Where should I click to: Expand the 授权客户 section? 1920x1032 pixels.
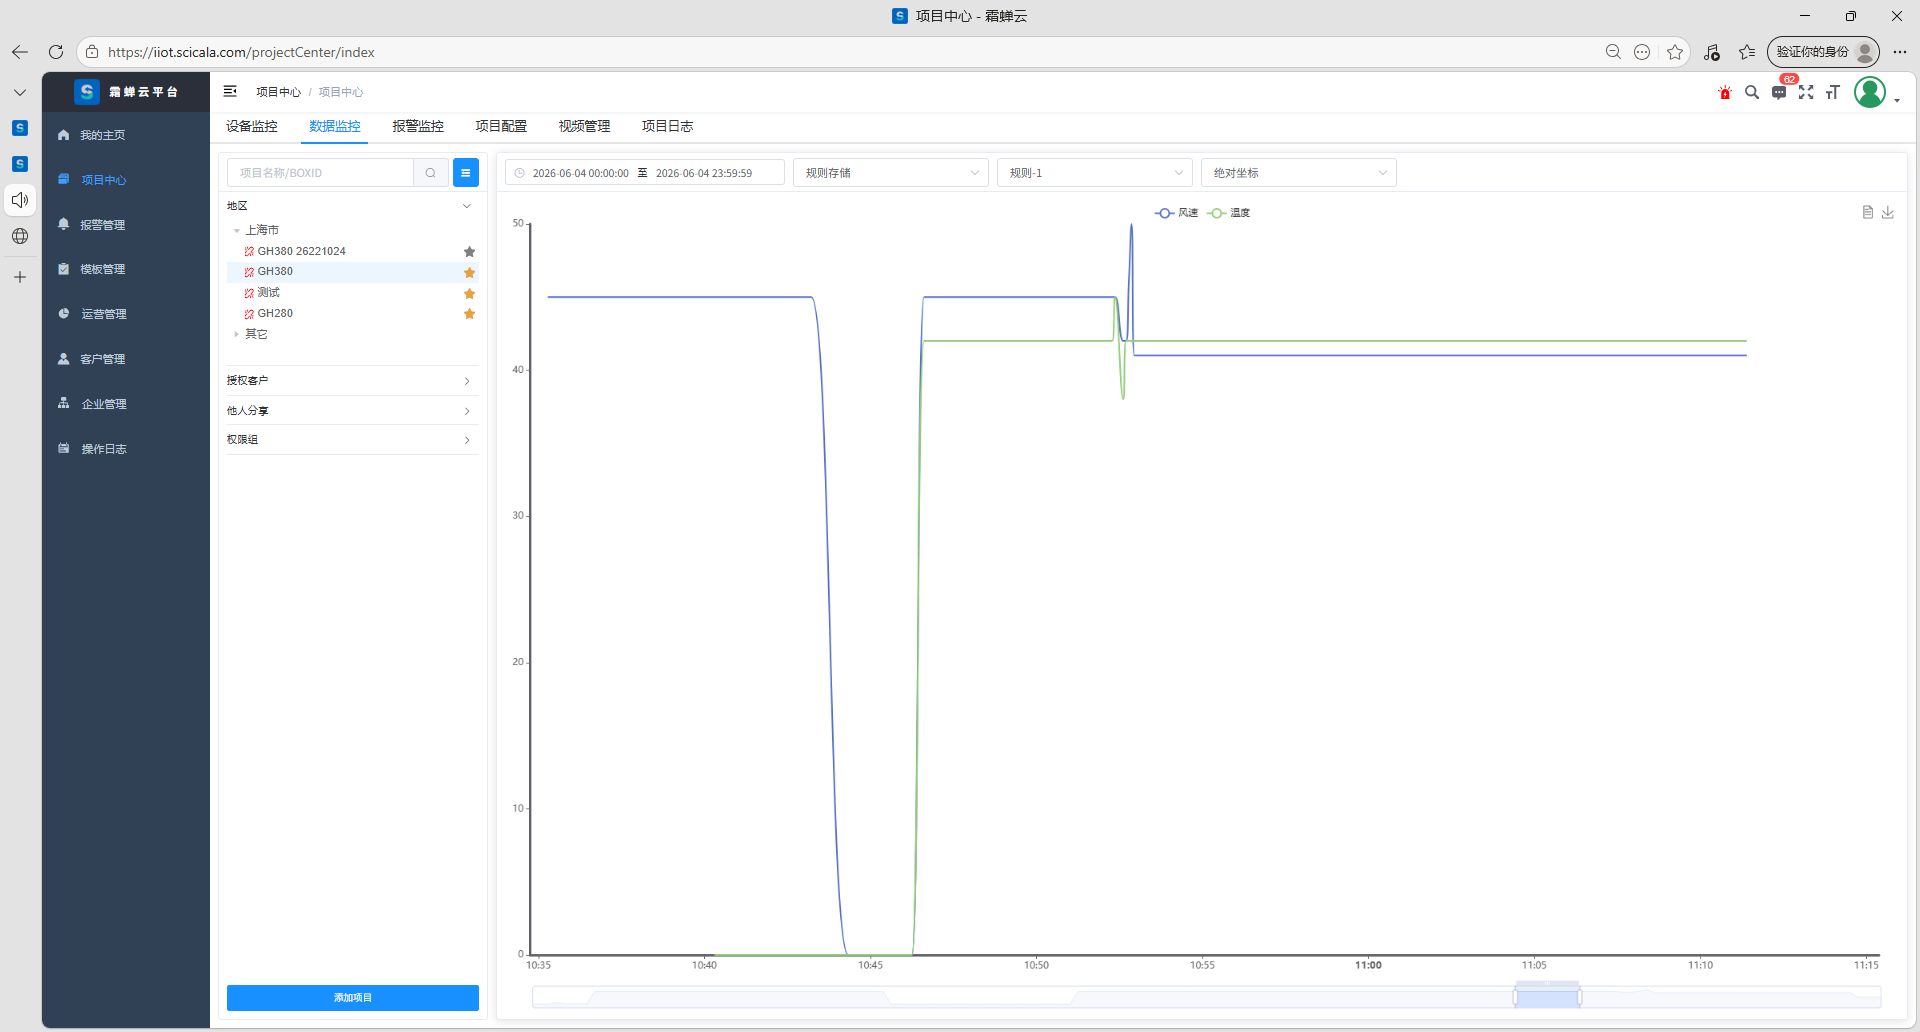pyautogui.click(x=352, y=381)
